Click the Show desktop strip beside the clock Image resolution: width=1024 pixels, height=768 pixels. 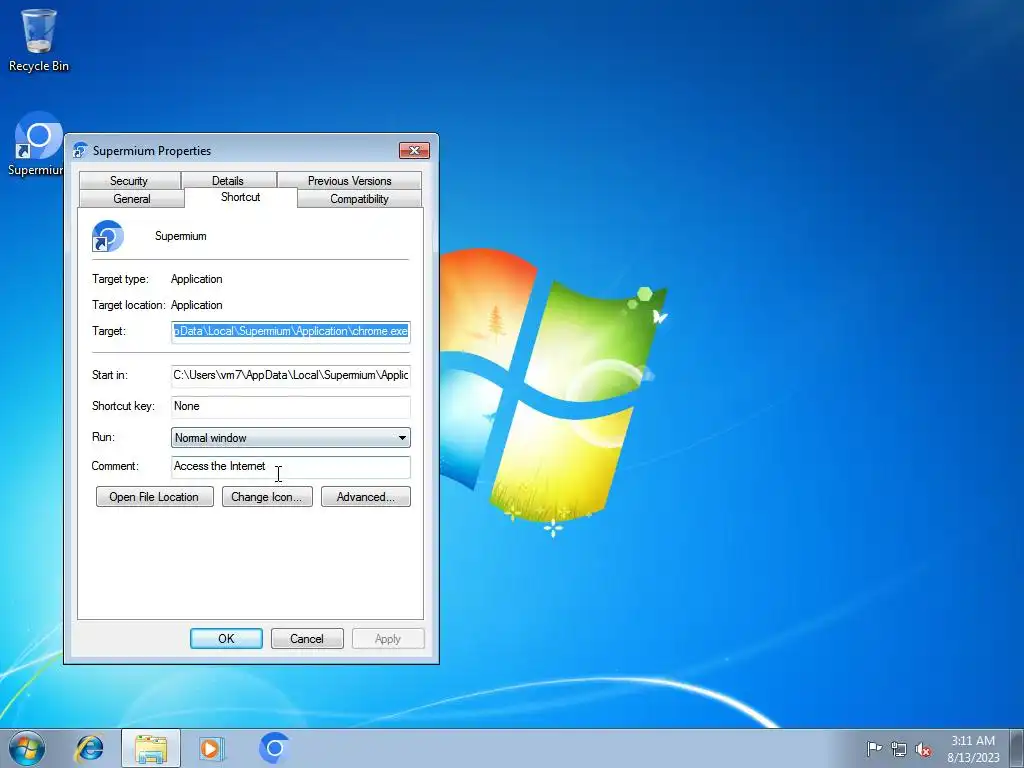click(1017, 748)
